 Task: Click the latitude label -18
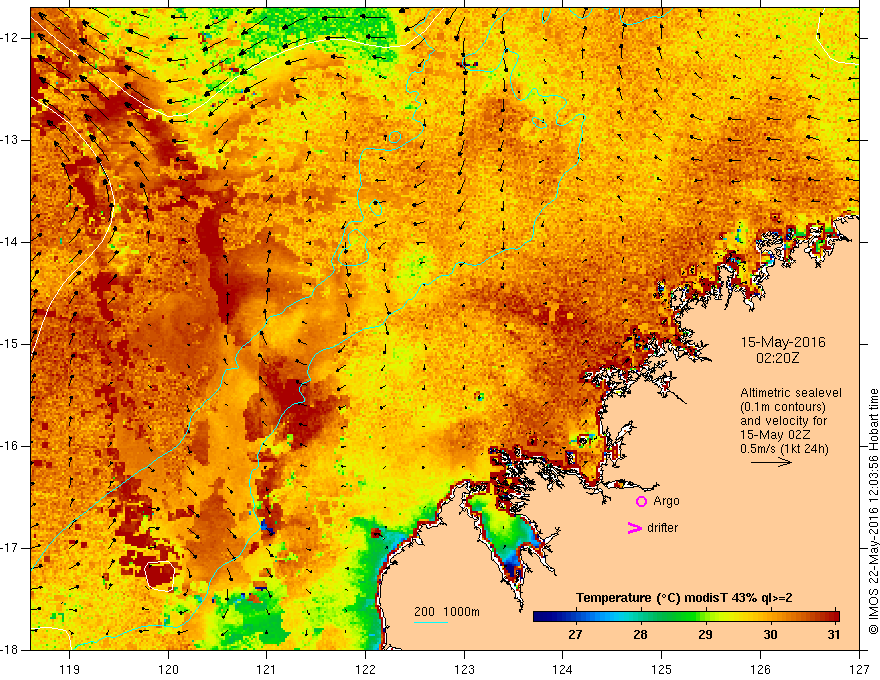10,650
